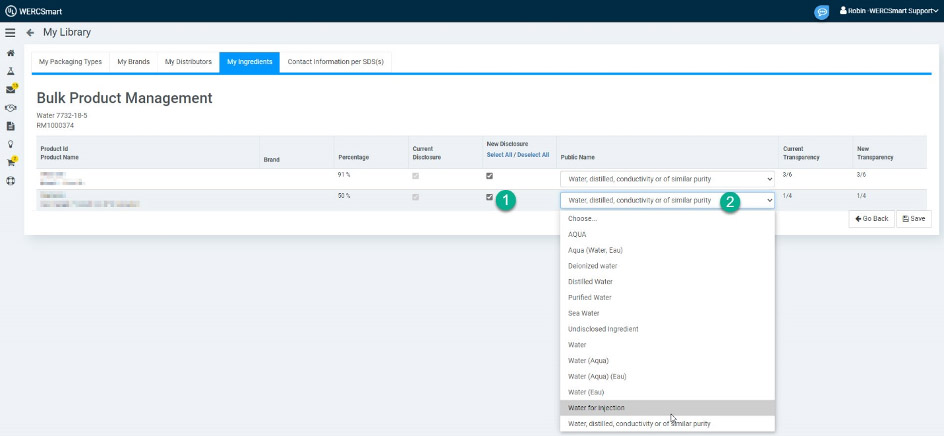Open Public Name dropdown in 91% row
The image size is (944, 436).
667,179
